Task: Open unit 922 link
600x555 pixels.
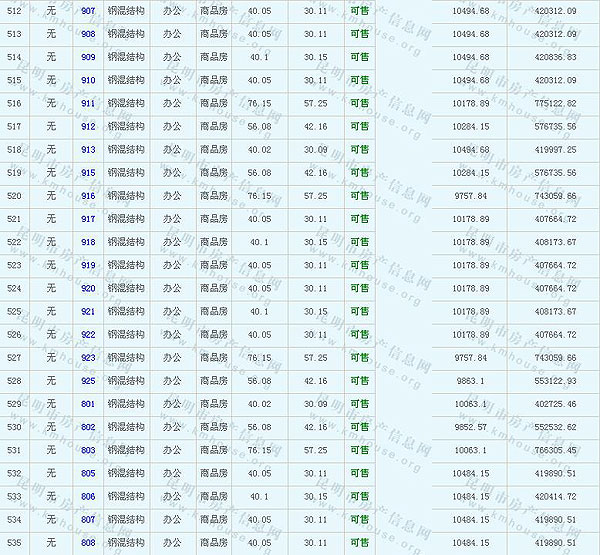Action: 88,335
